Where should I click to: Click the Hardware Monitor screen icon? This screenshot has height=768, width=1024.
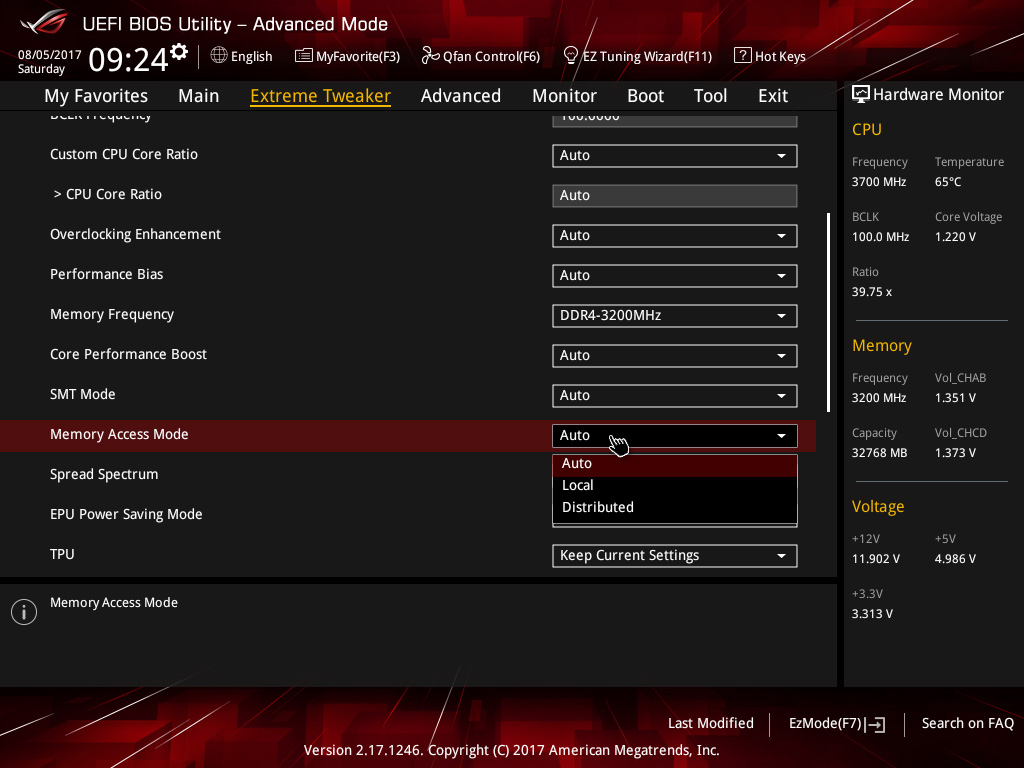click(x=861, y=95)
